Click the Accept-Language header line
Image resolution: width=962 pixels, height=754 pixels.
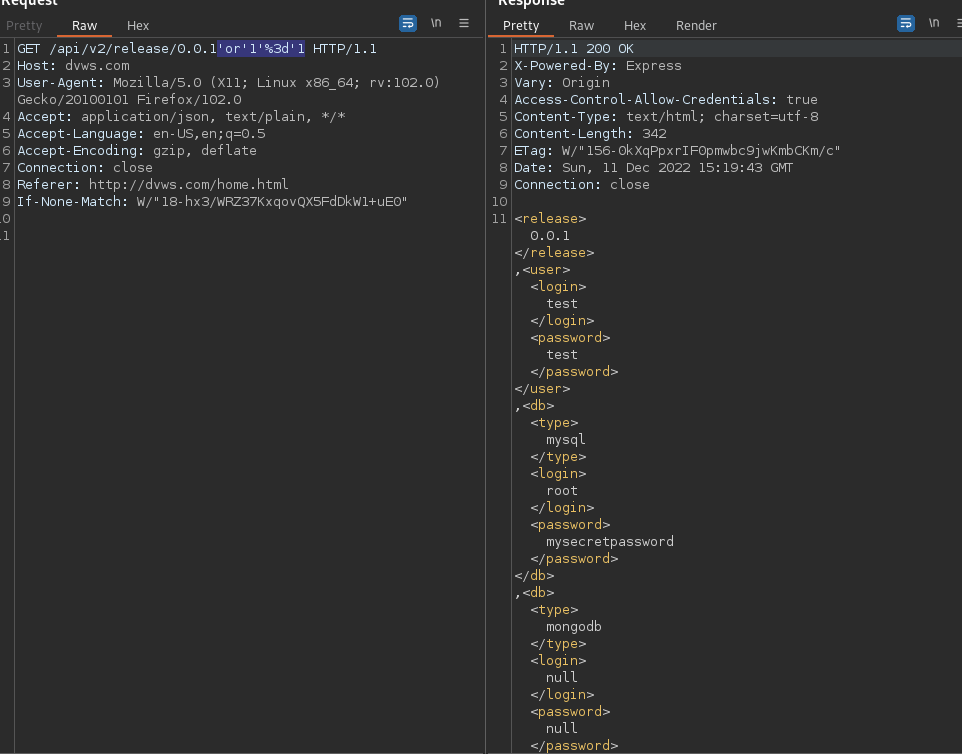pos(141,134)
